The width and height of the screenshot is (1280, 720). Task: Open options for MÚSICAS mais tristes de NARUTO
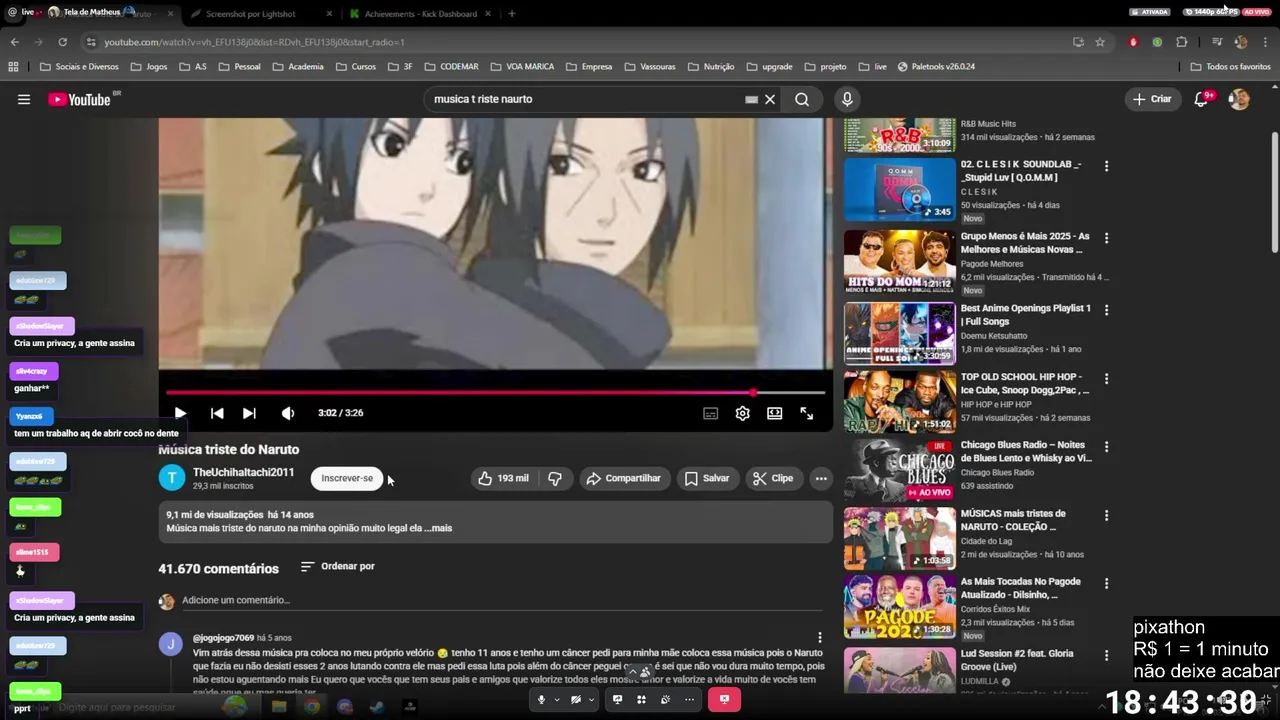[1106, 515]
